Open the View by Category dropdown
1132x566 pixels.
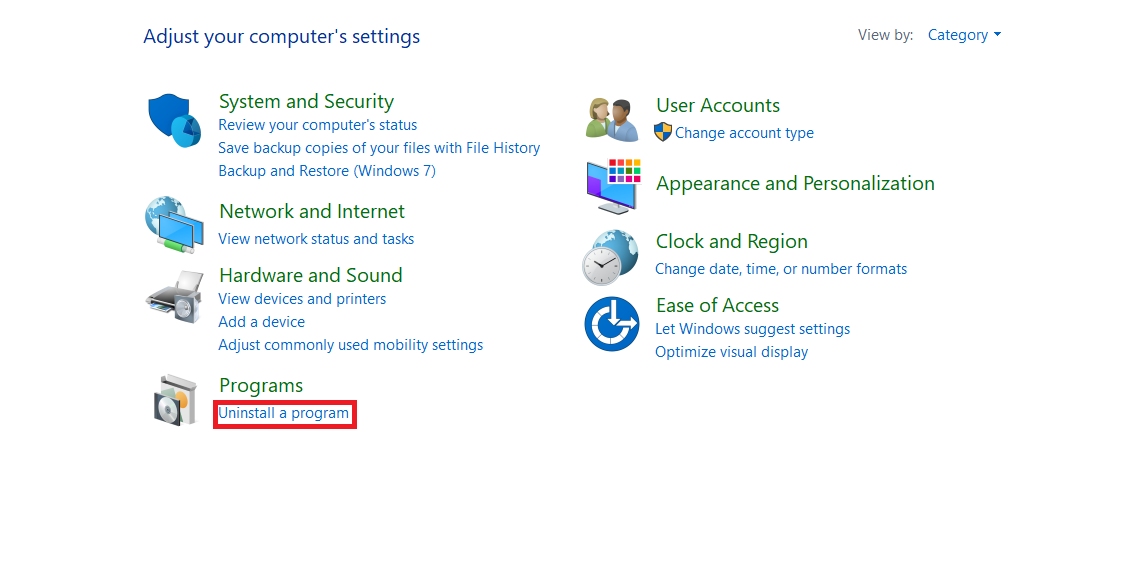tap(964, 35)
